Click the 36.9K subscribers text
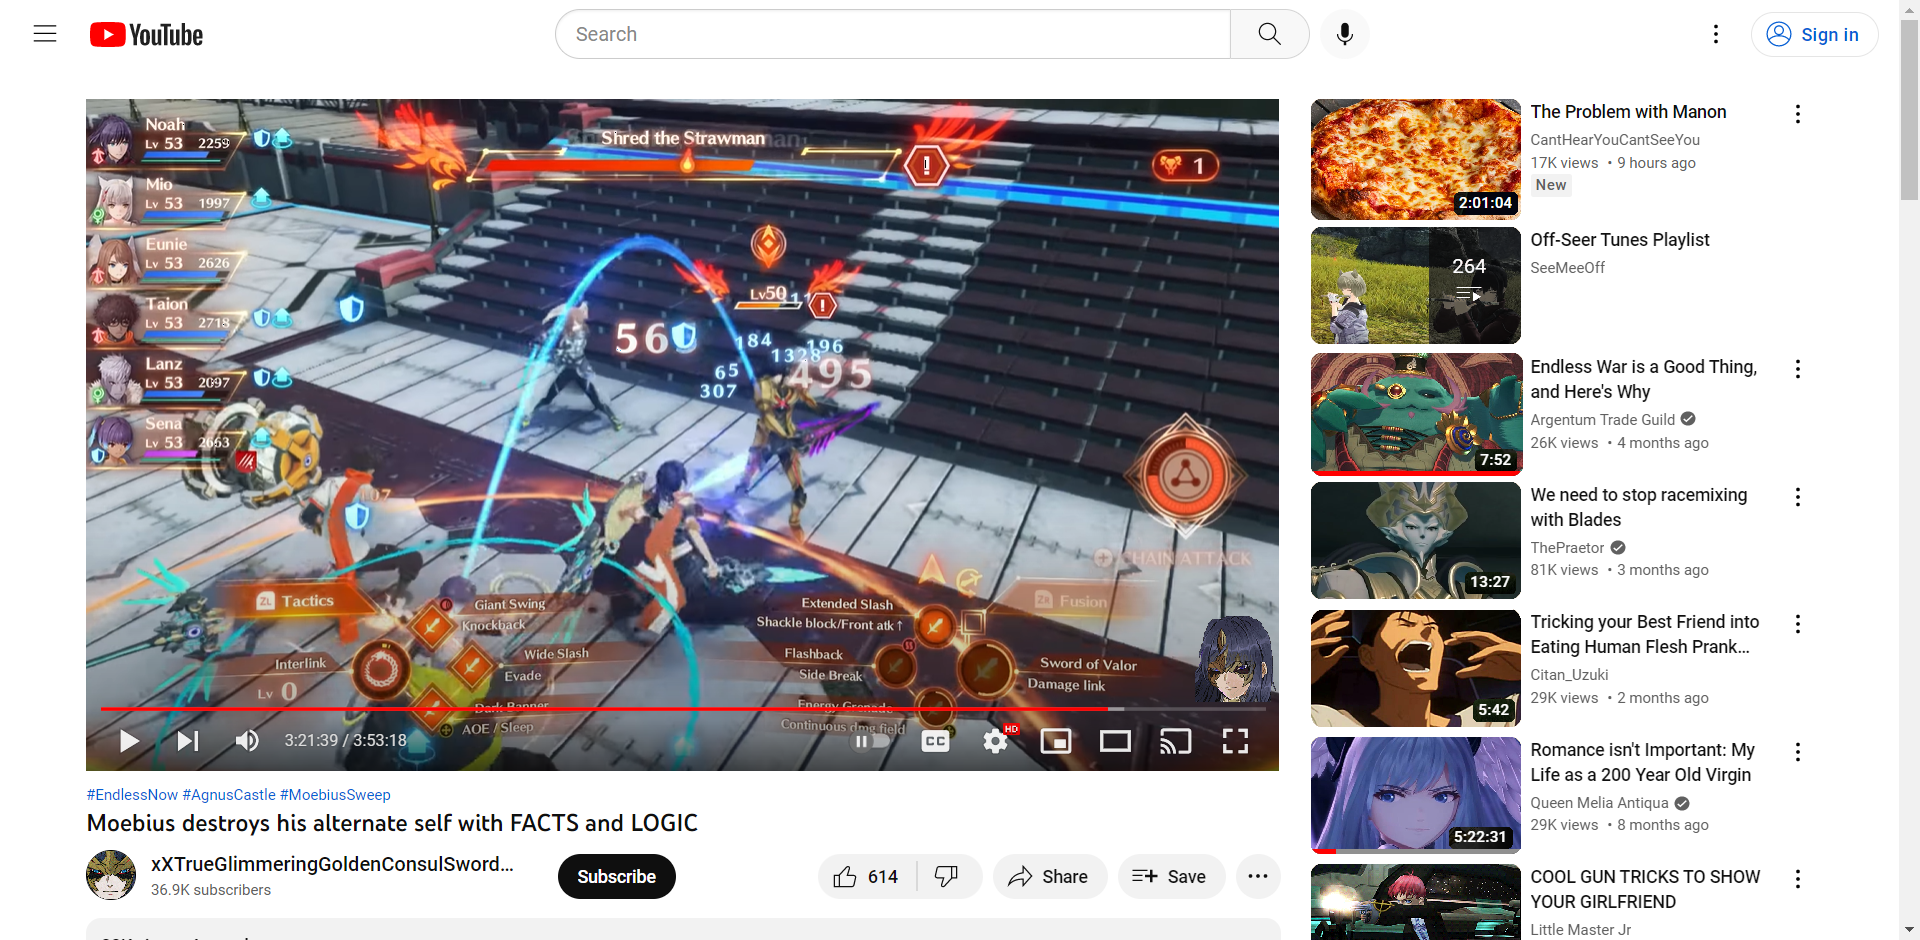This screenshot has height=940, width=1920. pyautogui.click(x=211, y=890)
